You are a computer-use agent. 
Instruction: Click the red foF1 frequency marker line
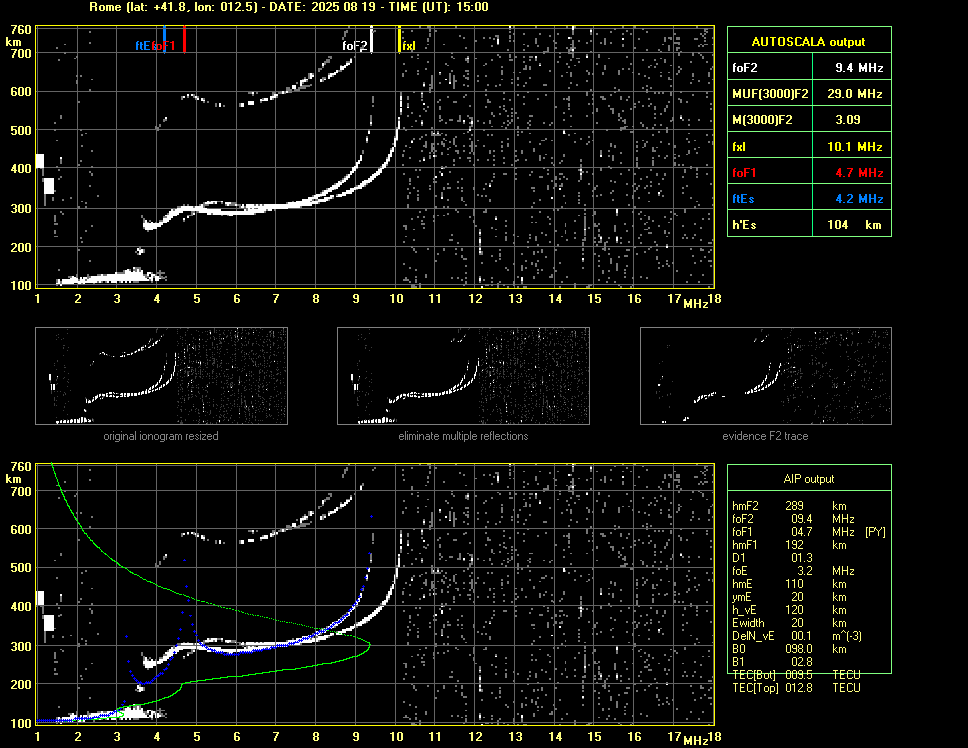pos(185,39)
